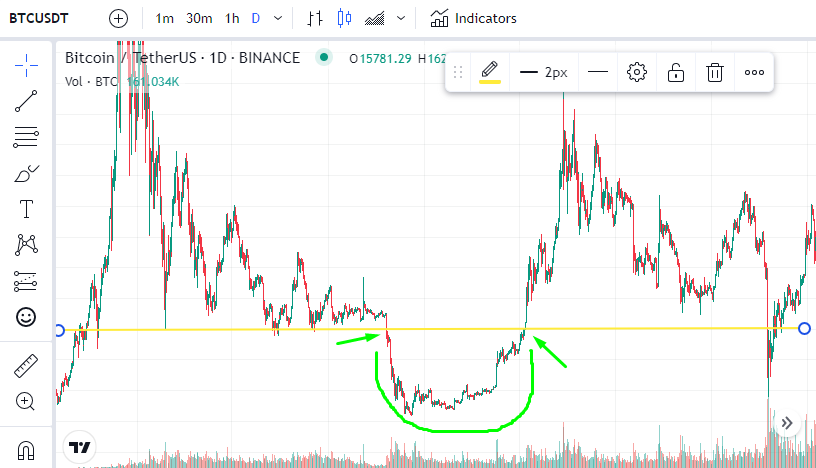The width and height of the screenshot is (816, 468).
Task: Open the Indicators menu
Action: pos(473,19)
